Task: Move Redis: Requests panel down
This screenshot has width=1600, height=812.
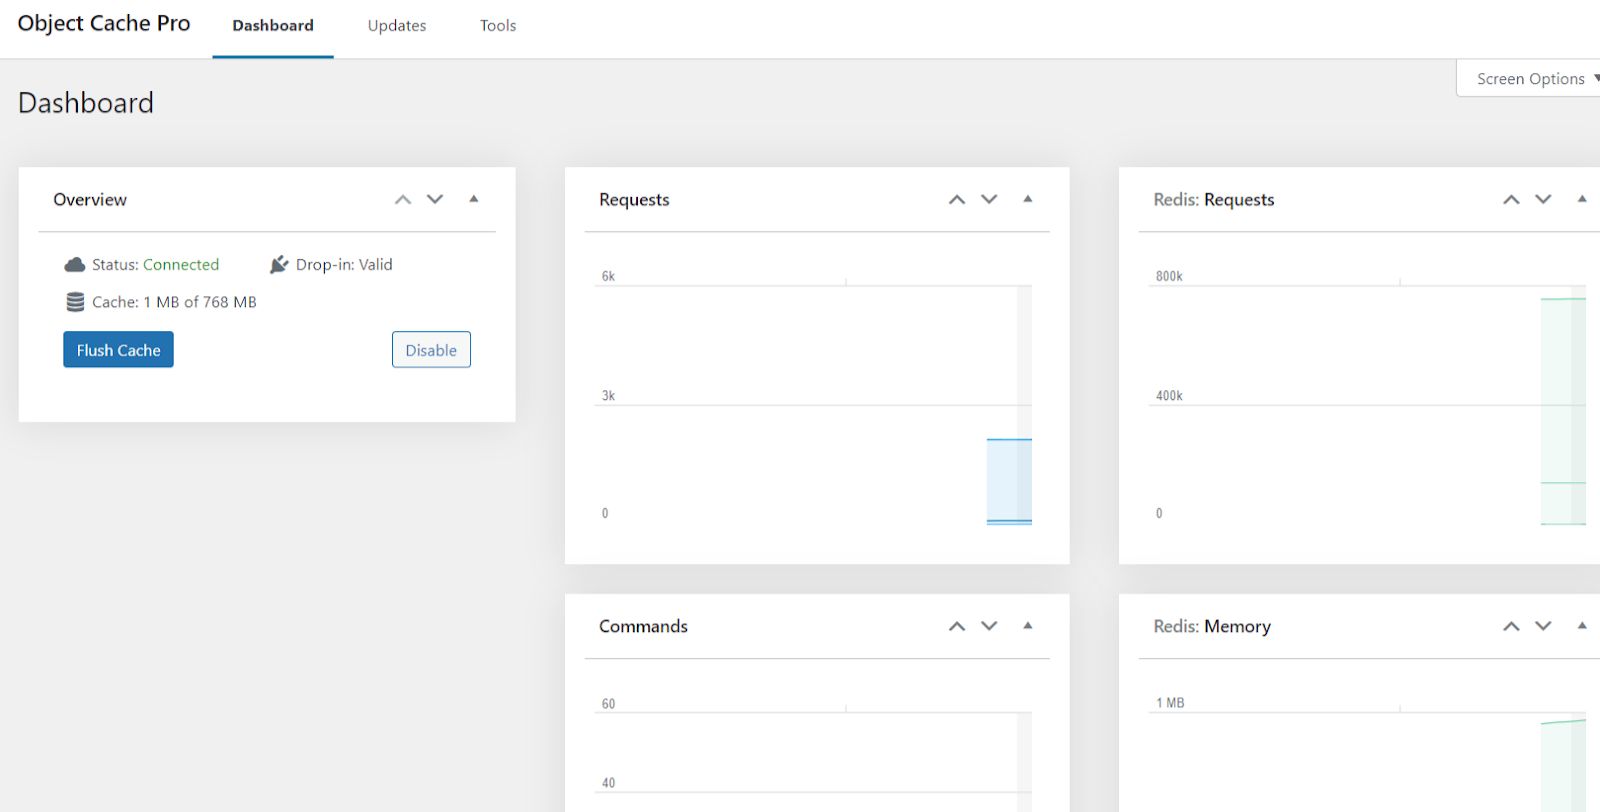Action: (1543, 199)
